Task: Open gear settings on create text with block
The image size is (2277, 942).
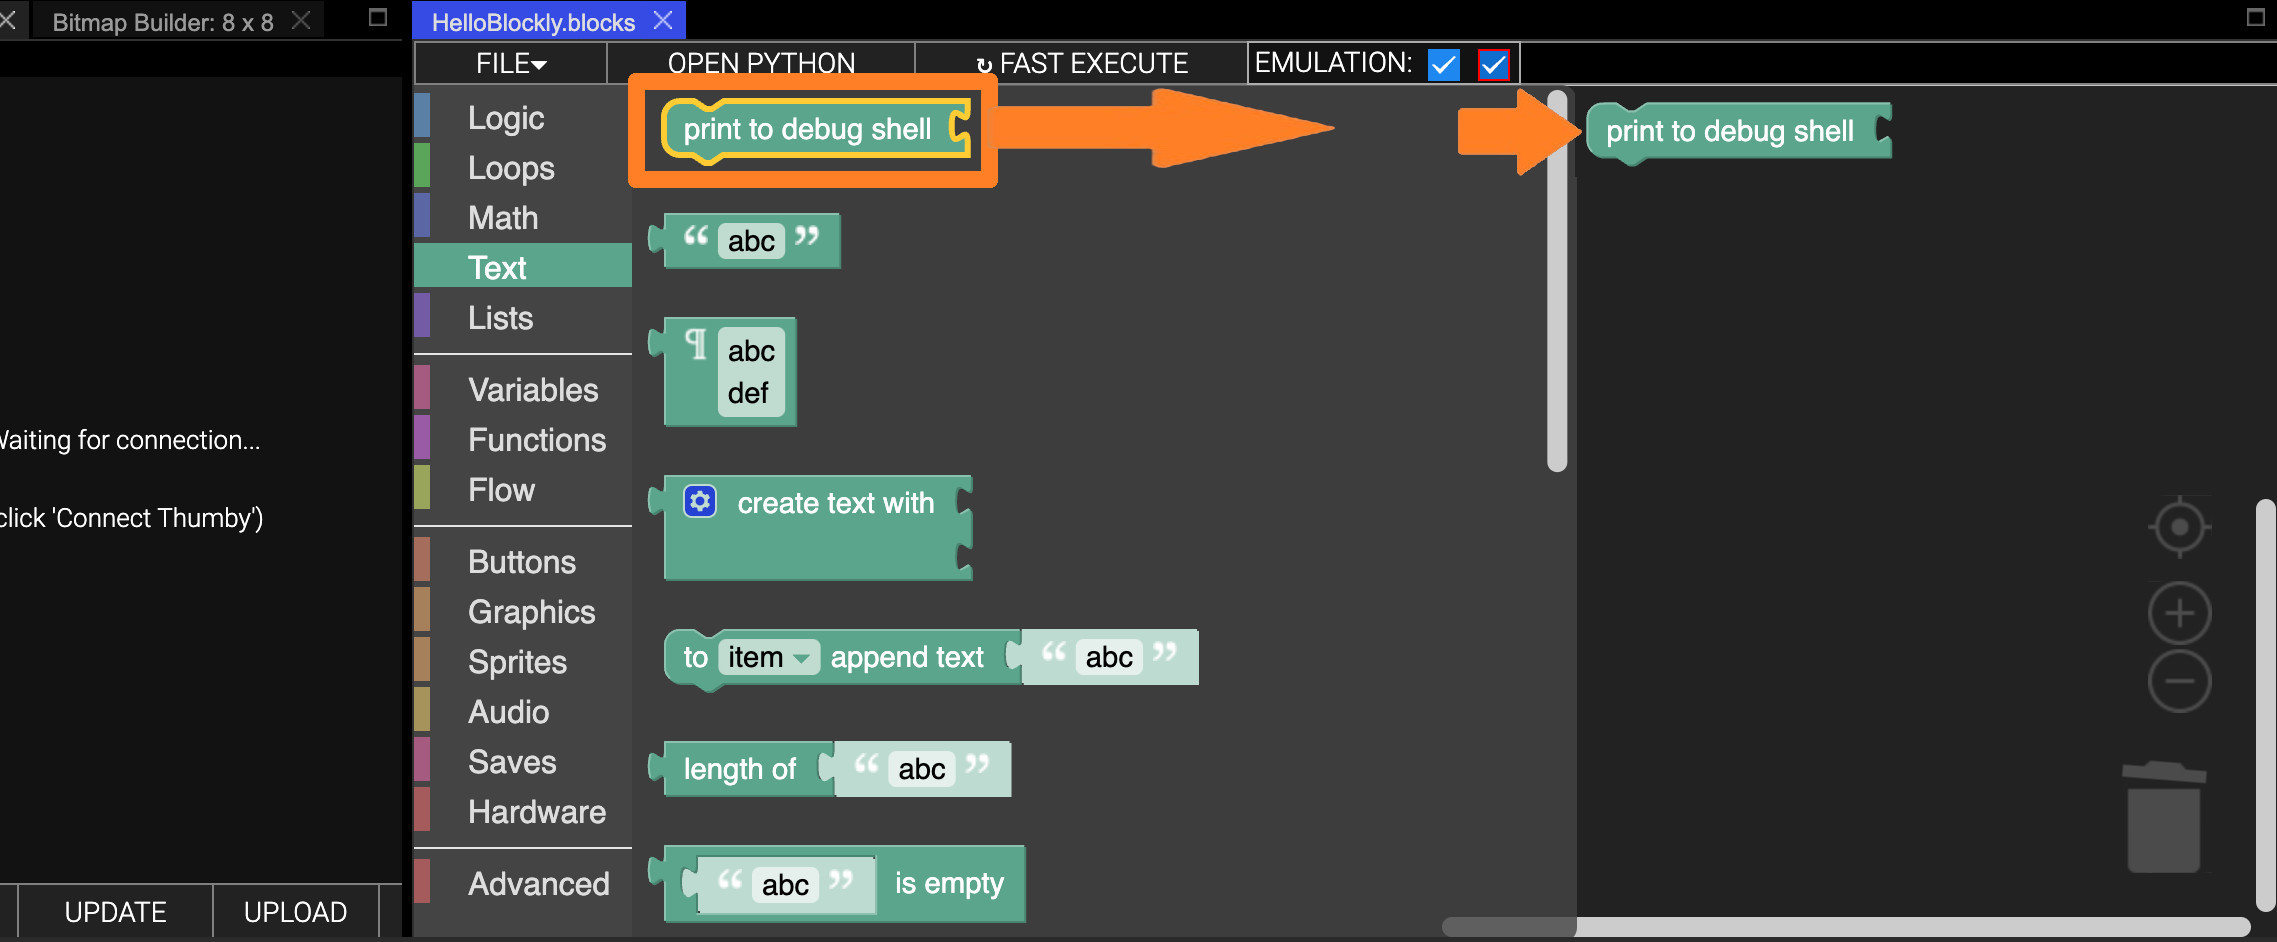Action: point(700,501)
